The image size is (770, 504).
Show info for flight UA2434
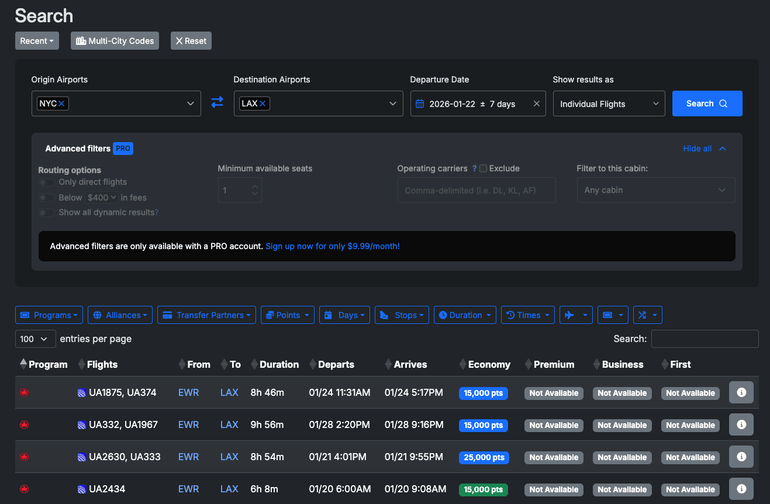pos(741,489)
